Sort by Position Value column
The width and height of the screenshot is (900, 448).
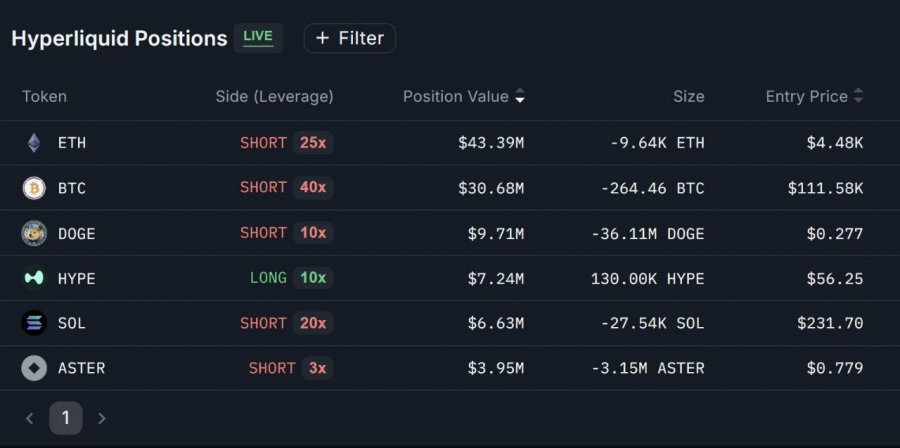point(463,97)
